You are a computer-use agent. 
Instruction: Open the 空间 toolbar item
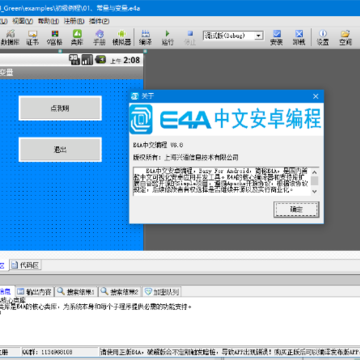click(345, 37)
